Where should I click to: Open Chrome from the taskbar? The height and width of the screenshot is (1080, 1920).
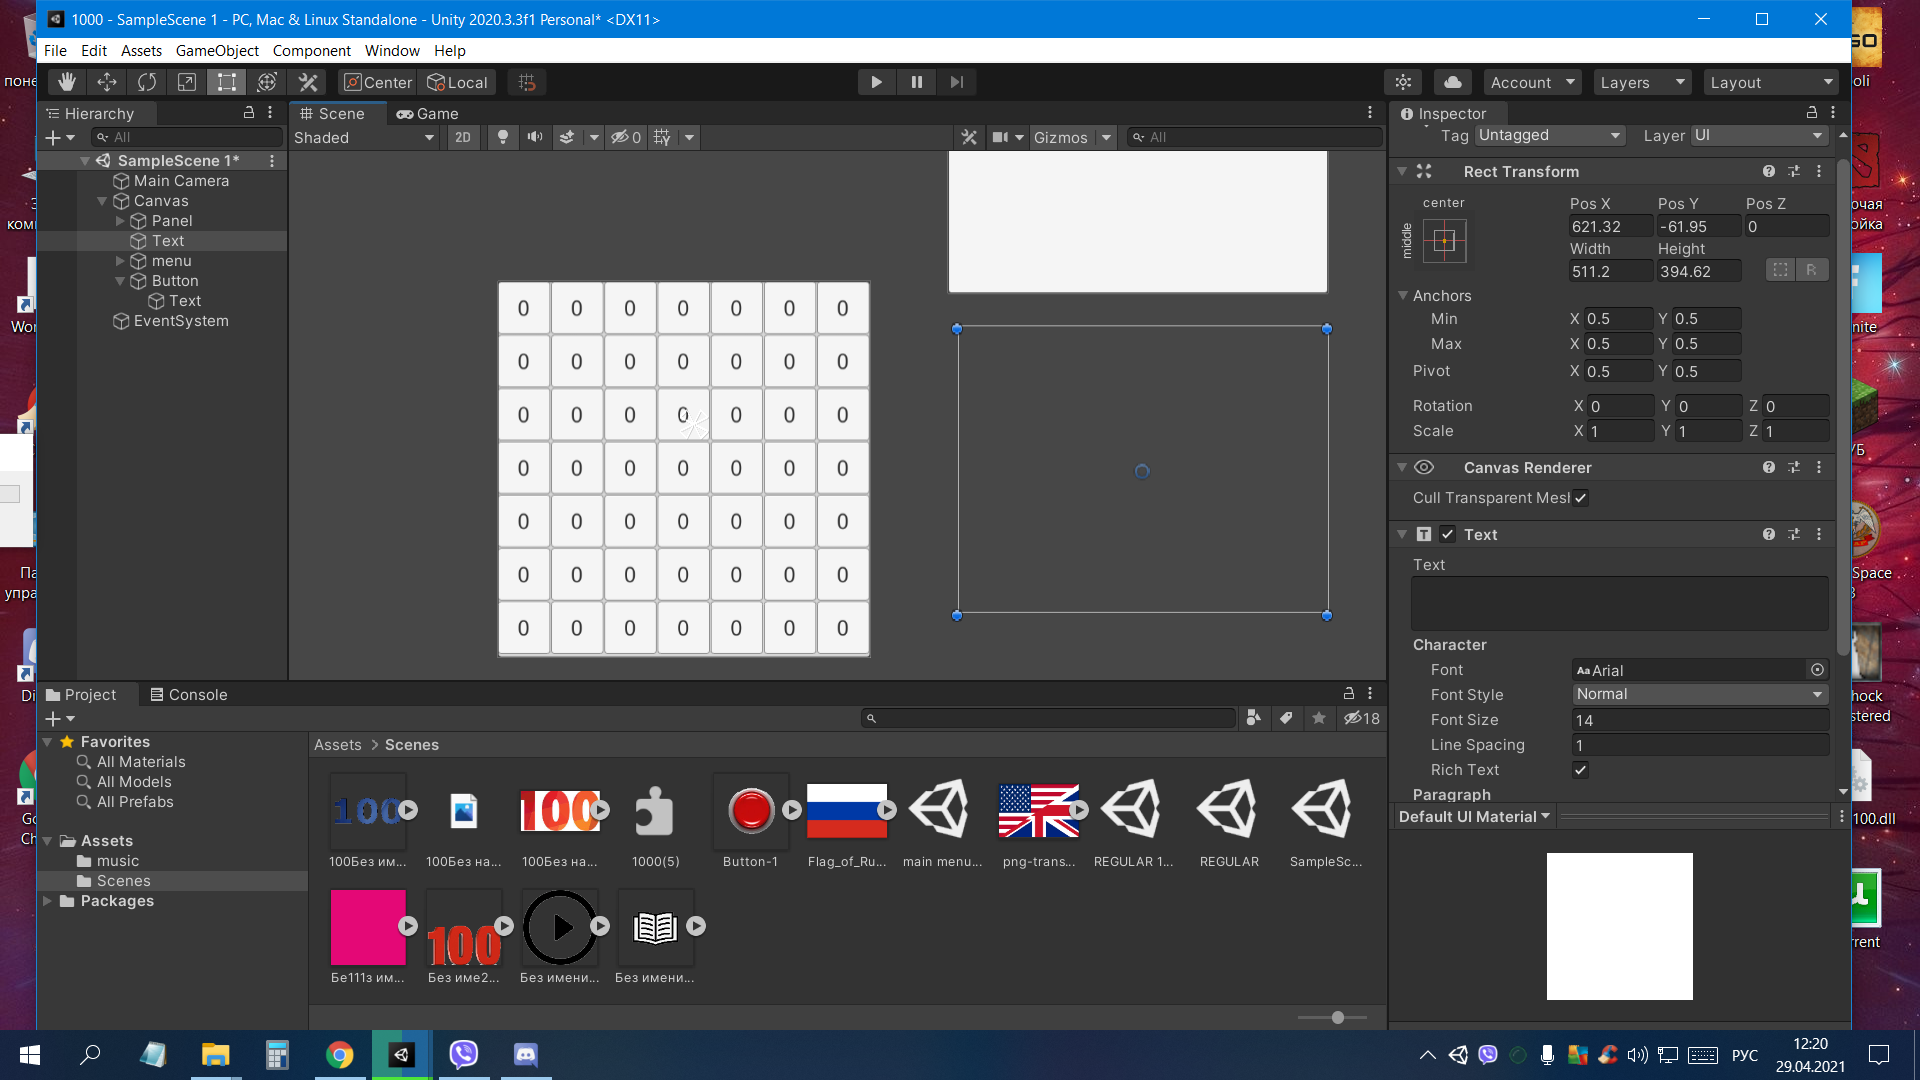click(339, 1055)
